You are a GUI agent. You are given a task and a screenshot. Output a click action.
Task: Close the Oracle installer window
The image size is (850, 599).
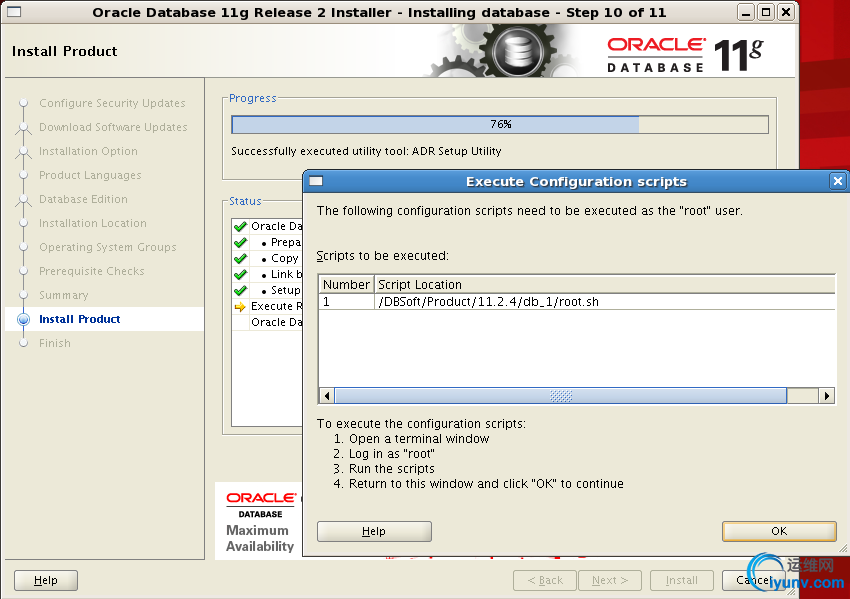785,12
